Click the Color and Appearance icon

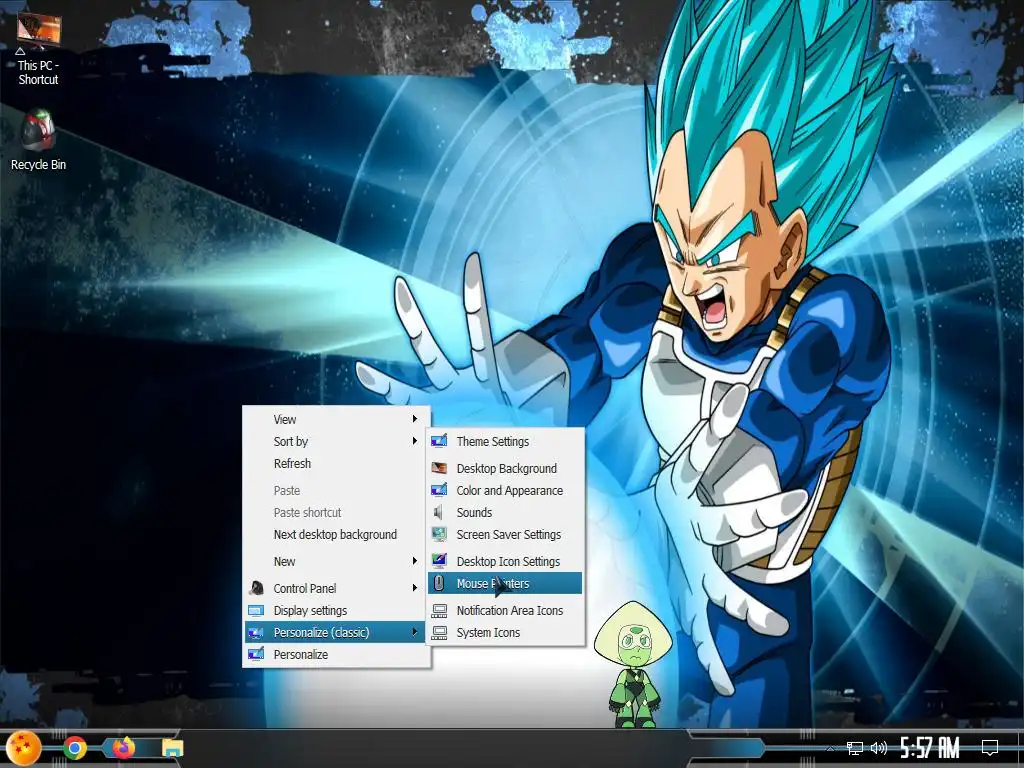(x=440, y=490)
